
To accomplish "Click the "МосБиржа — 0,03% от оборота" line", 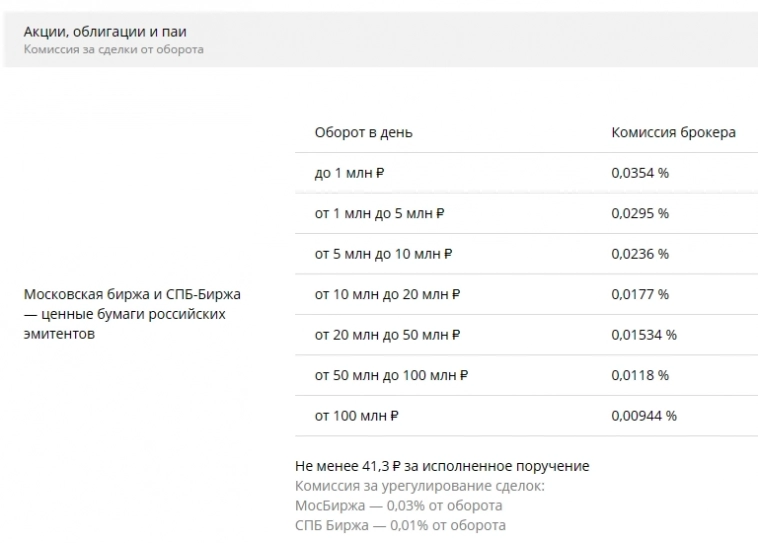I will tap(398, 506).
